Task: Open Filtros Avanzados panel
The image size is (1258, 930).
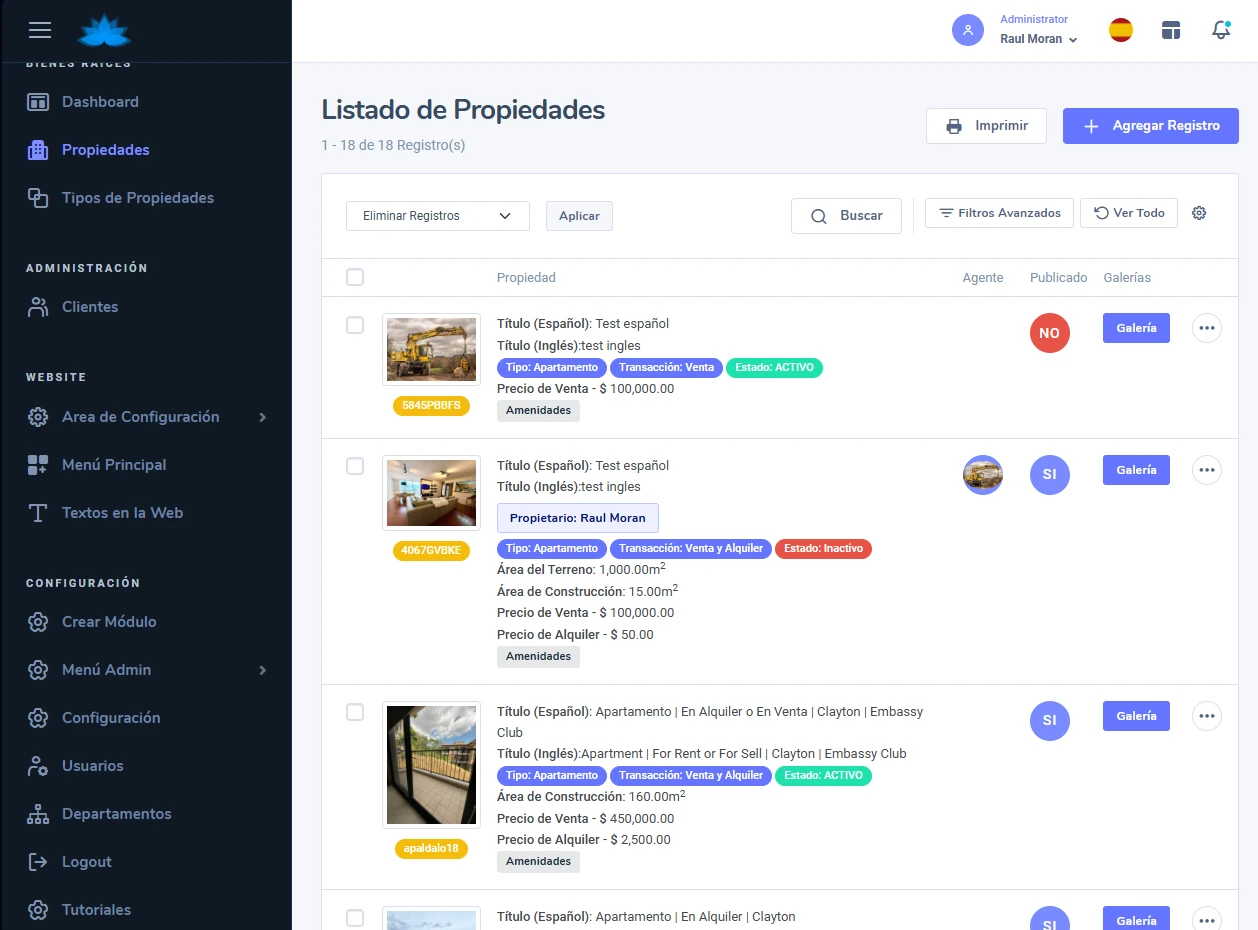Action: pos(1000,213)
